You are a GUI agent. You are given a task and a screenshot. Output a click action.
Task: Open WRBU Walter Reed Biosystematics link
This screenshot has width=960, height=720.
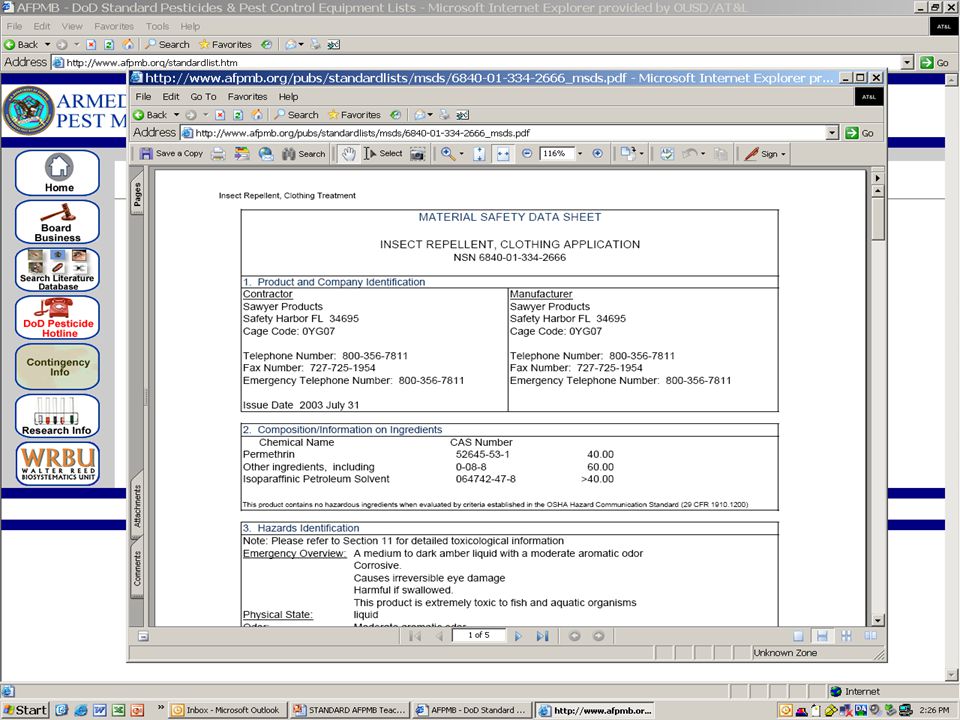(58, 464)
